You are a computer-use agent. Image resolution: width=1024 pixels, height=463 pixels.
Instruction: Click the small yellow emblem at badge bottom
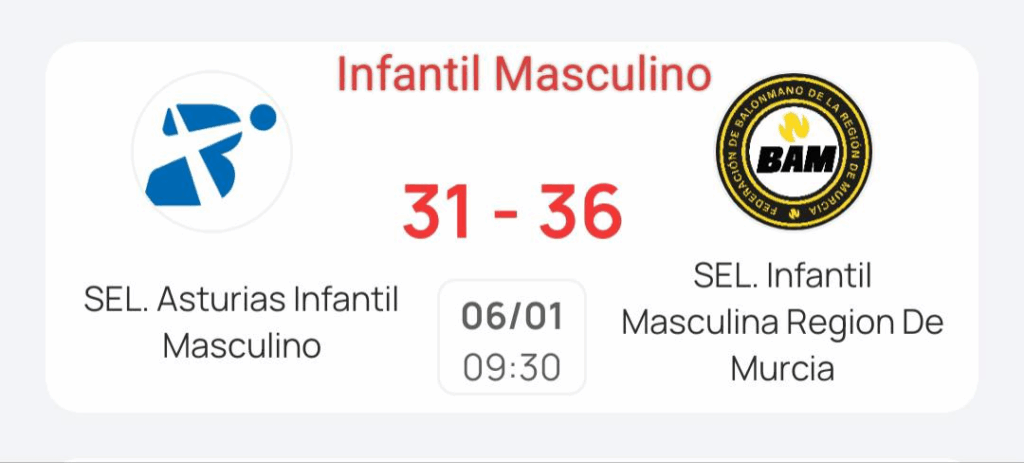click(x=793, y=212)
